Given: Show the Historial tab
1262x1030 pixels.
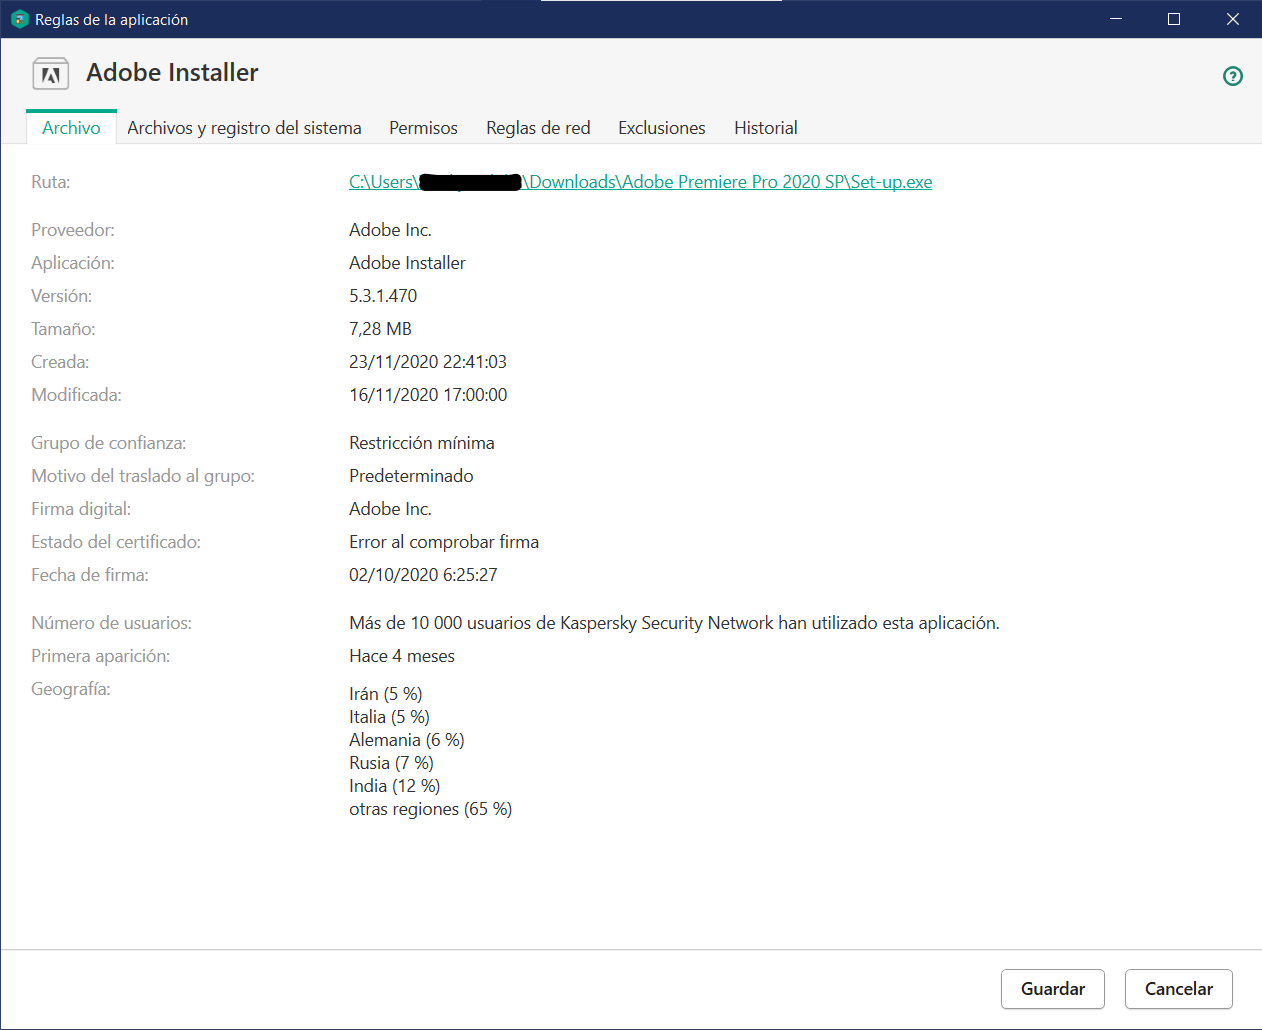Looking at the screenshot, I should point(766,128).
